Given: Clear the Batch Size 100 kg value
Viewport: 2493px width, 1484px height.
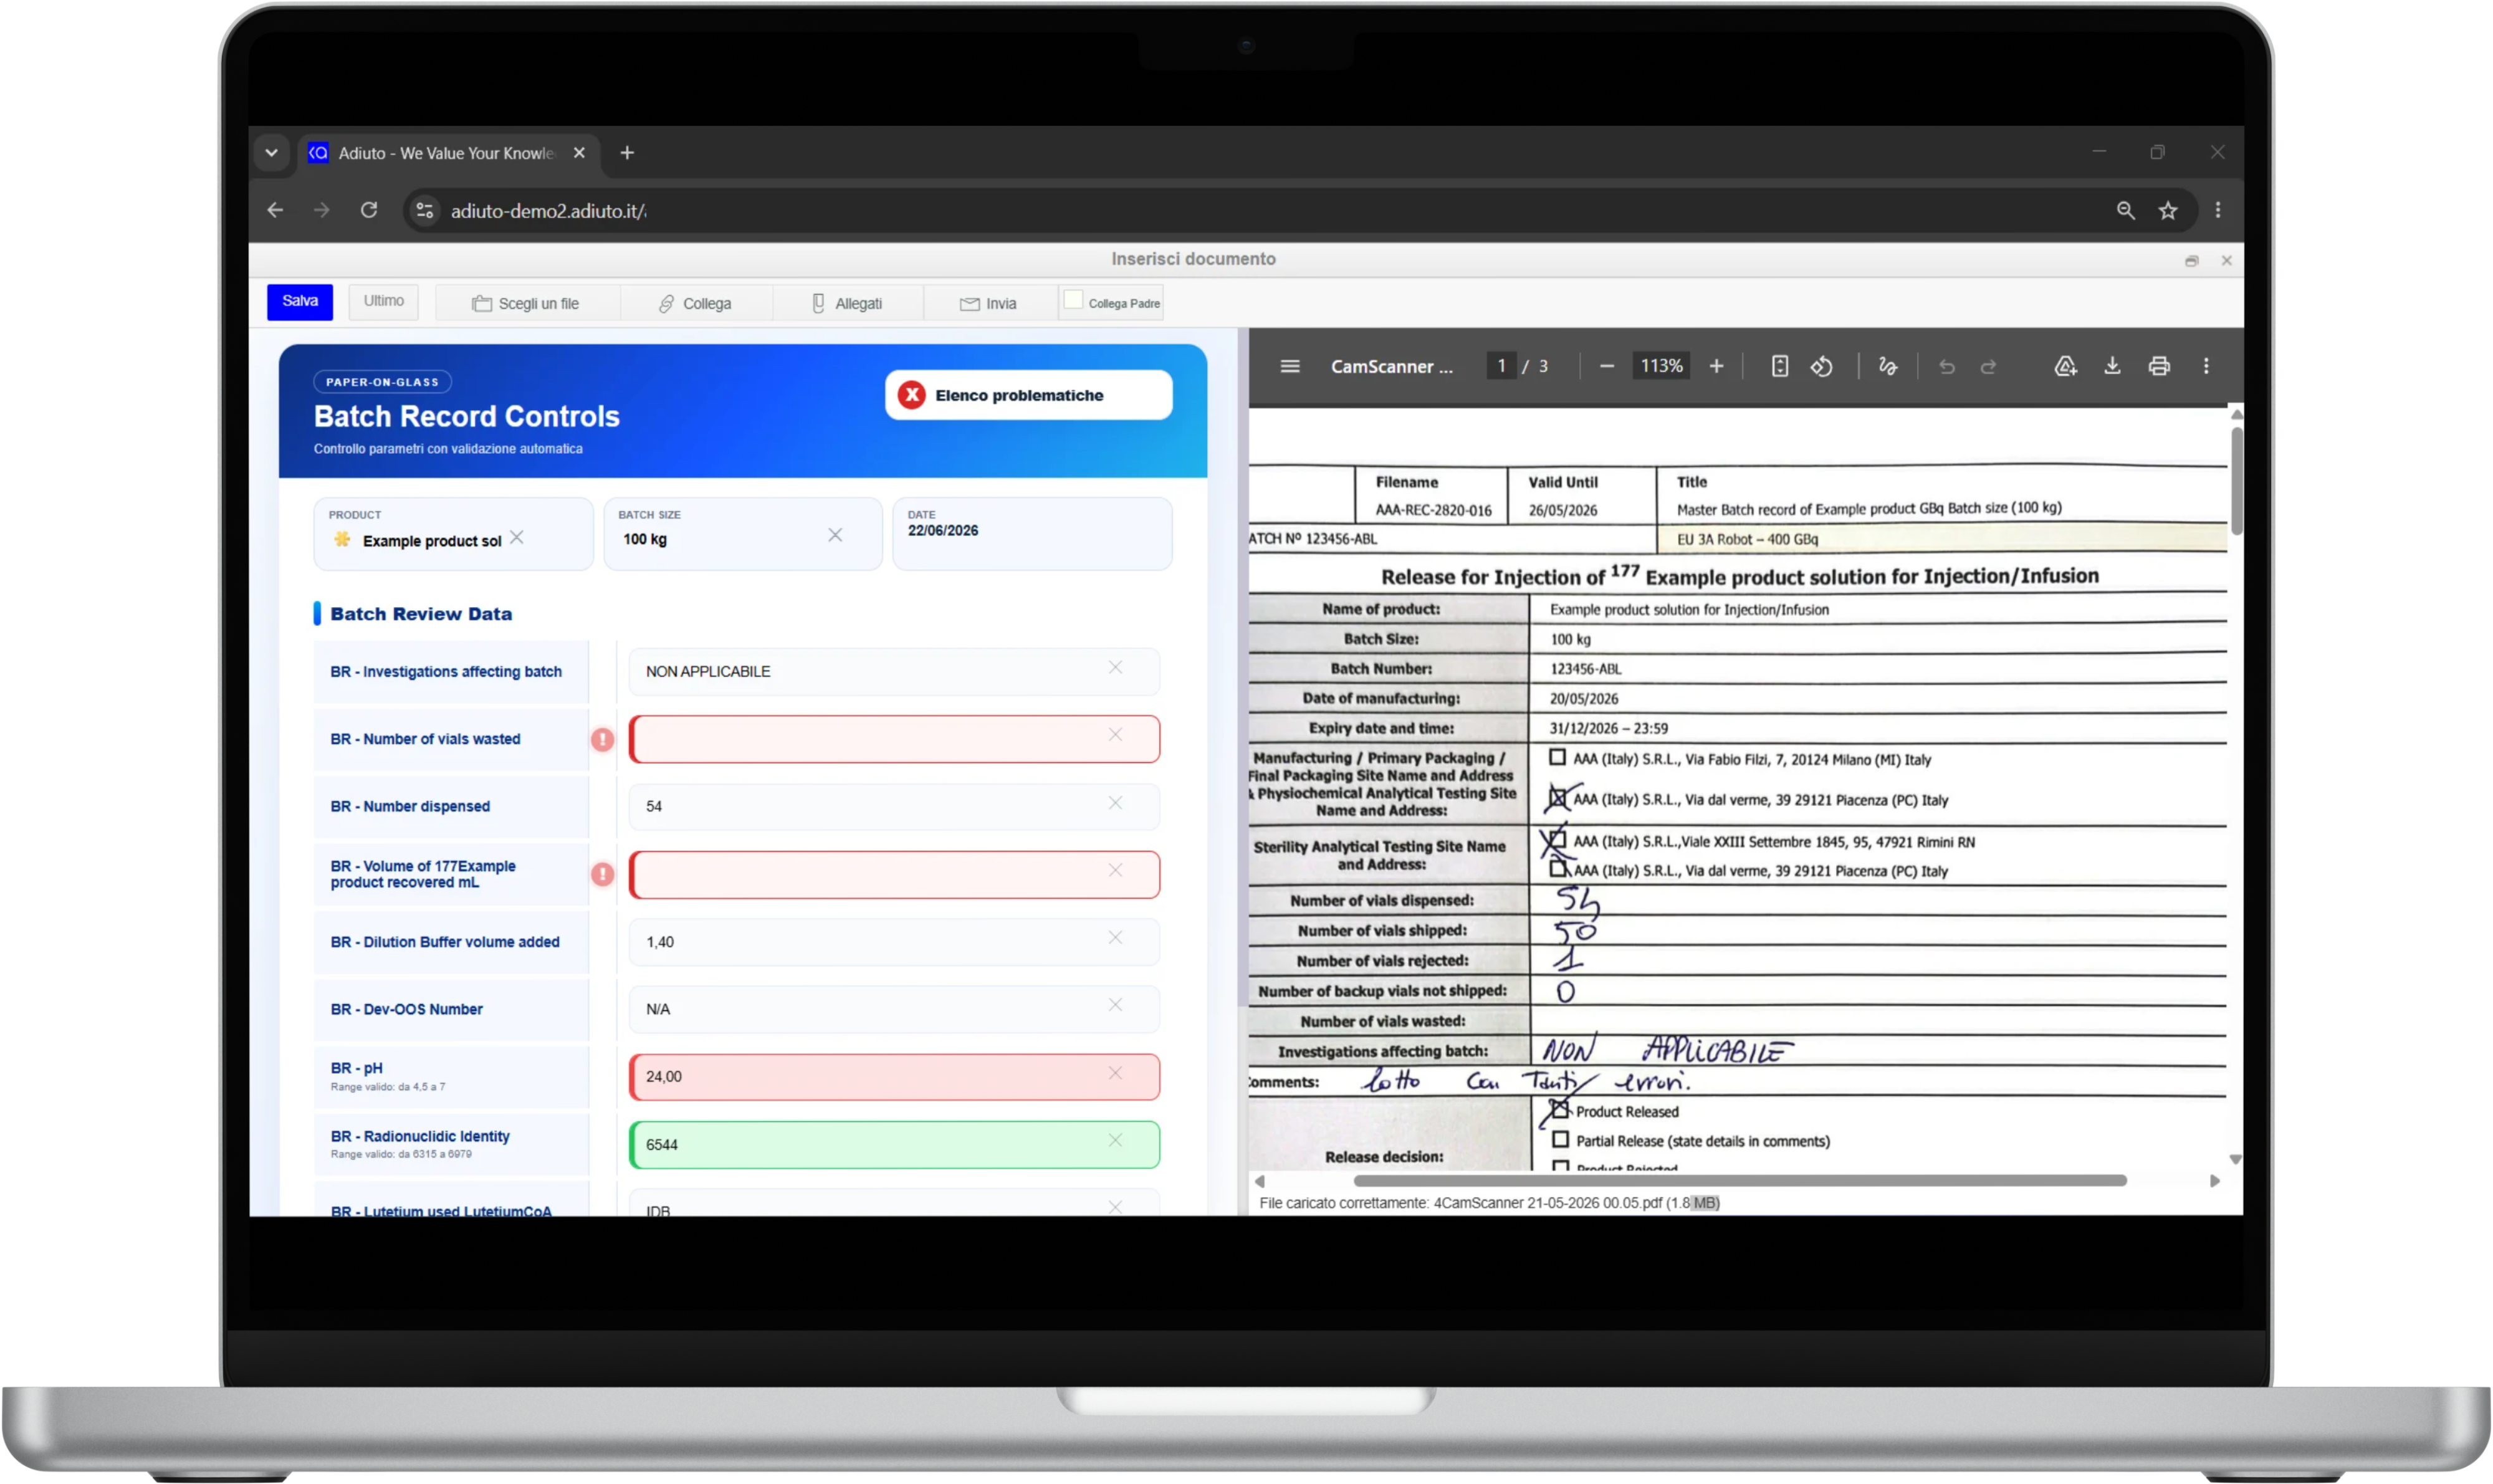Looking at the screenshot, I should click(x=835, y=535).
